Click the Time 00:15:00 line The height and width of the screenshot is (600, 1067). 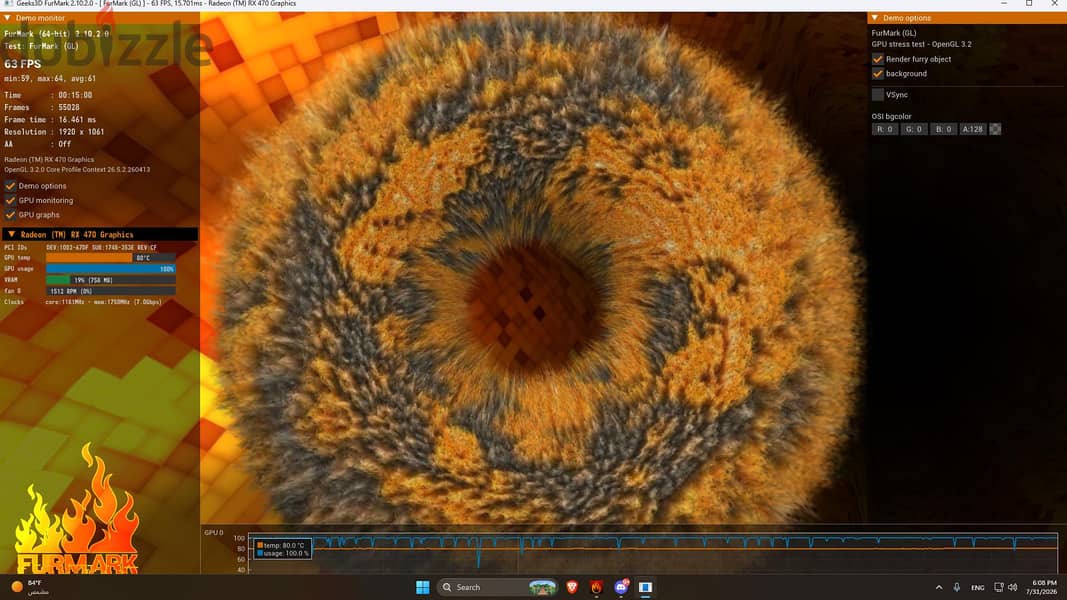coord(48,95)
